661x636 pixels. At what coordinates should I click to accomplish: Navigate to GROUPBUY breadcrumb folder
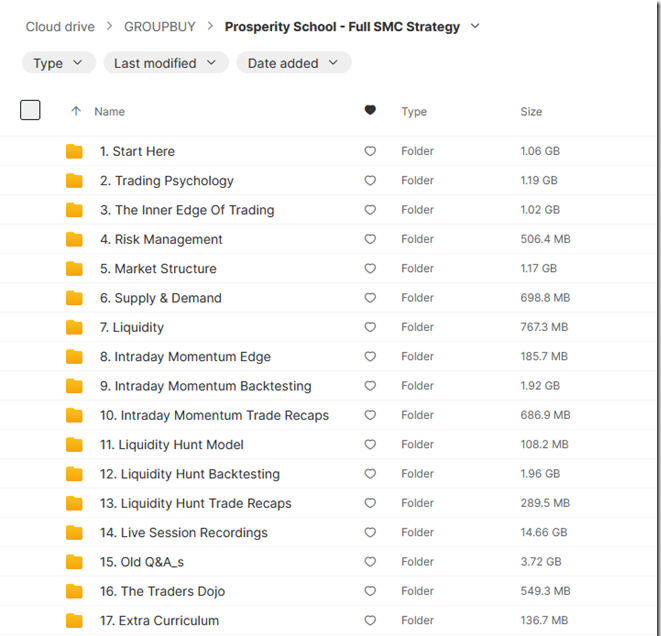click(x=160, y=27)
